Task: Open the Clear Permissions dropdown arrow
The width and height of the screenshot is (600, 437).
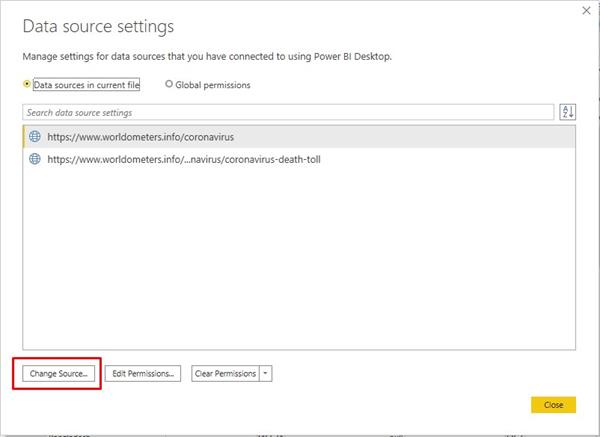Action: tap(265, 373)
